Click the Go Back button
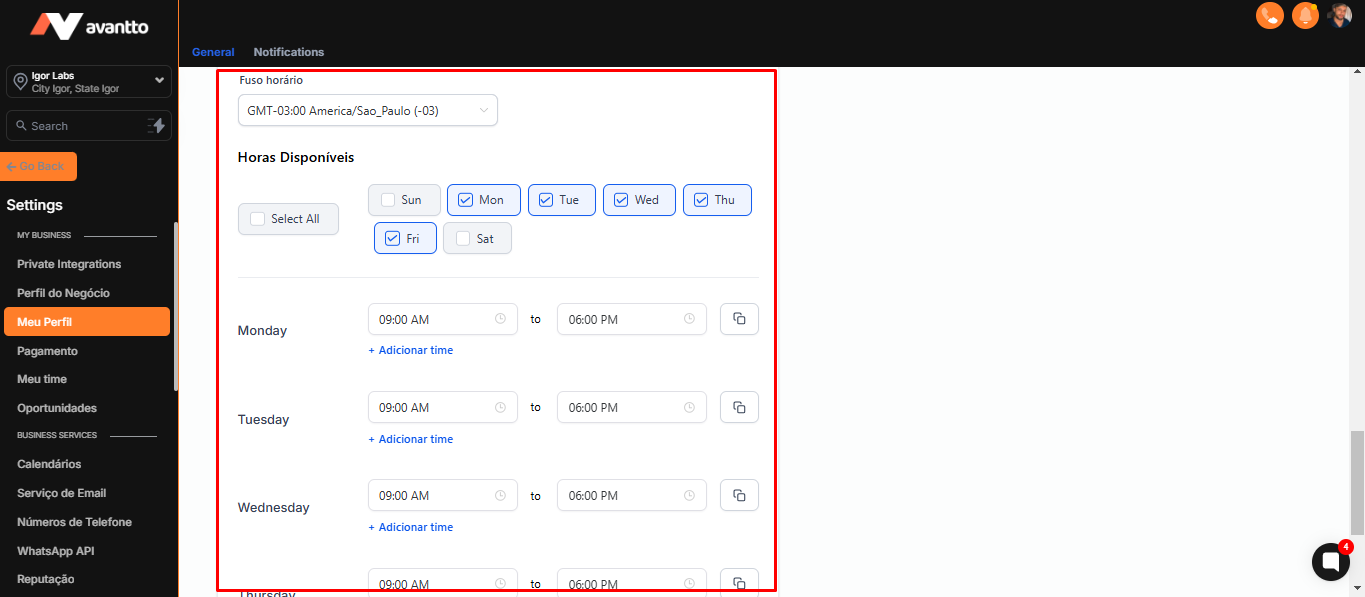This screenshot has height=597, width=1365. 40,166
